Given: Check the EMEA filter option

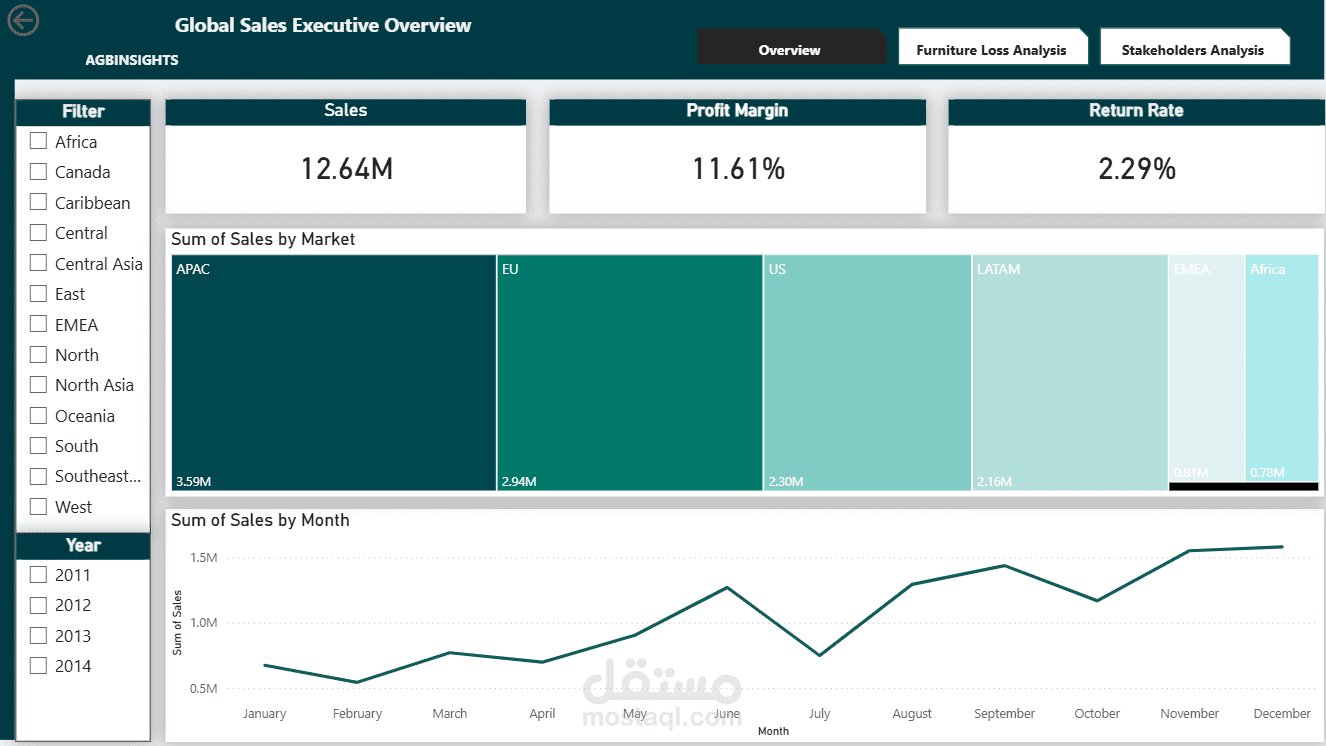Looking at the screenshot, I should 38,324.
